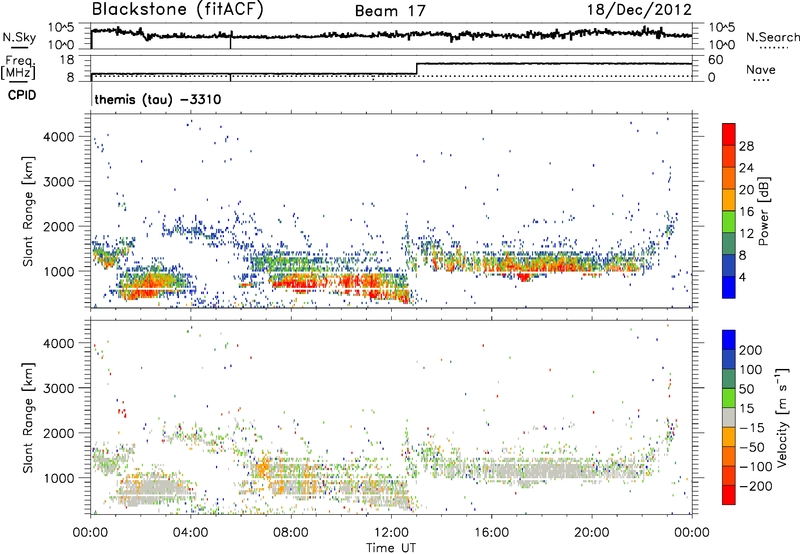
Task: Click the Blackstone (fitACF) title
Action: [178, 10]
